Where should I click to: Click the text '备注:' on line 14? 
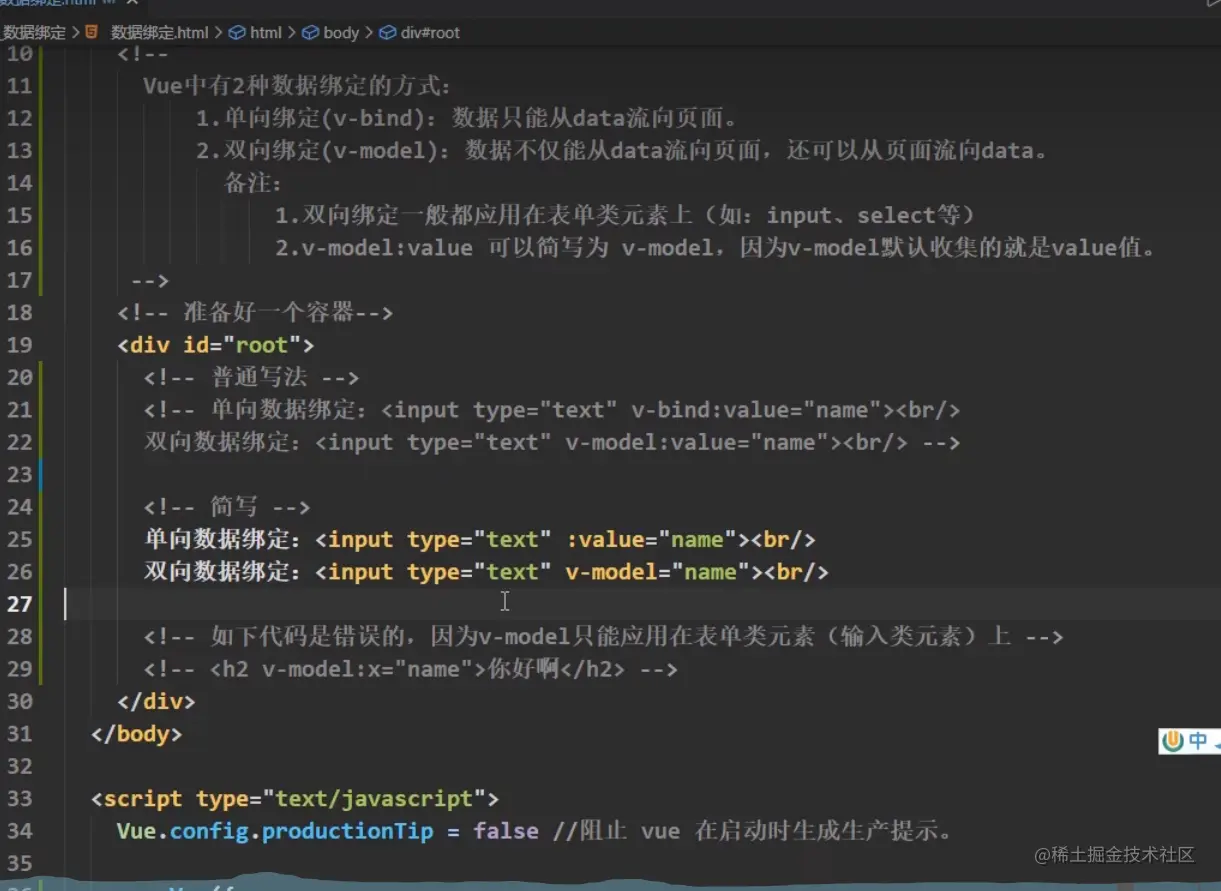[252, 183]
